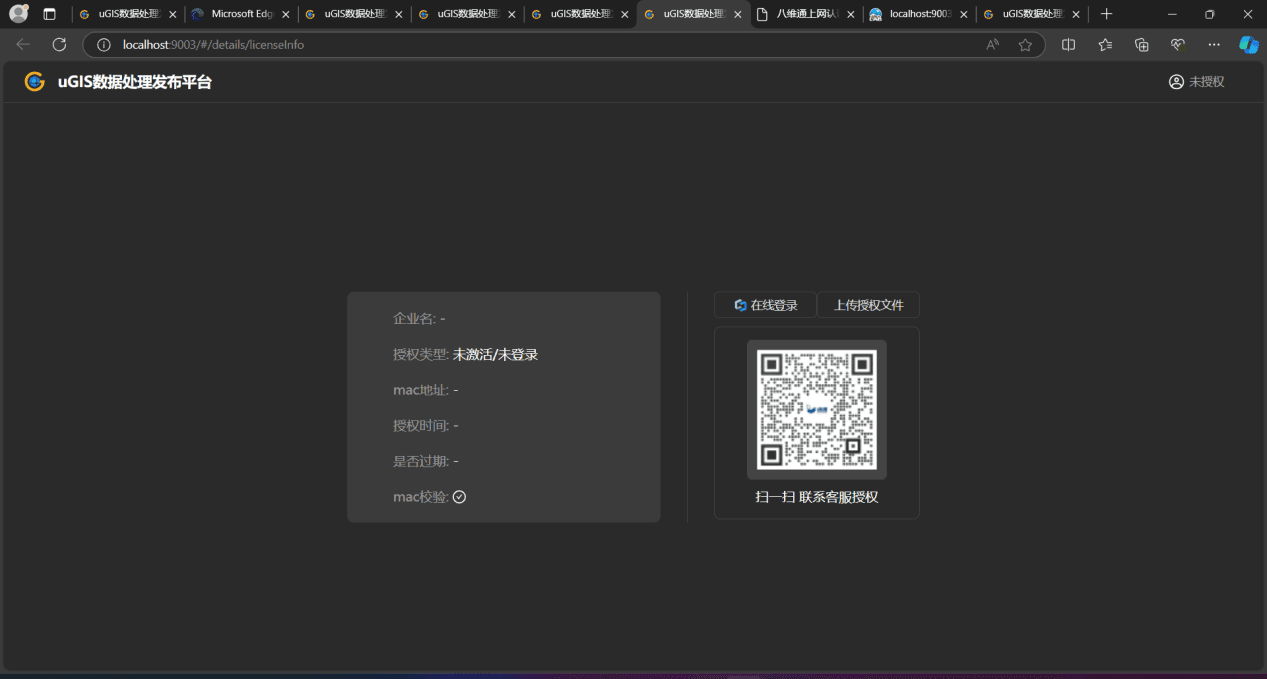The image size is (1267, 679).
Task: Switch to the Microsoft Edge tab
Action: coord(240,14)
